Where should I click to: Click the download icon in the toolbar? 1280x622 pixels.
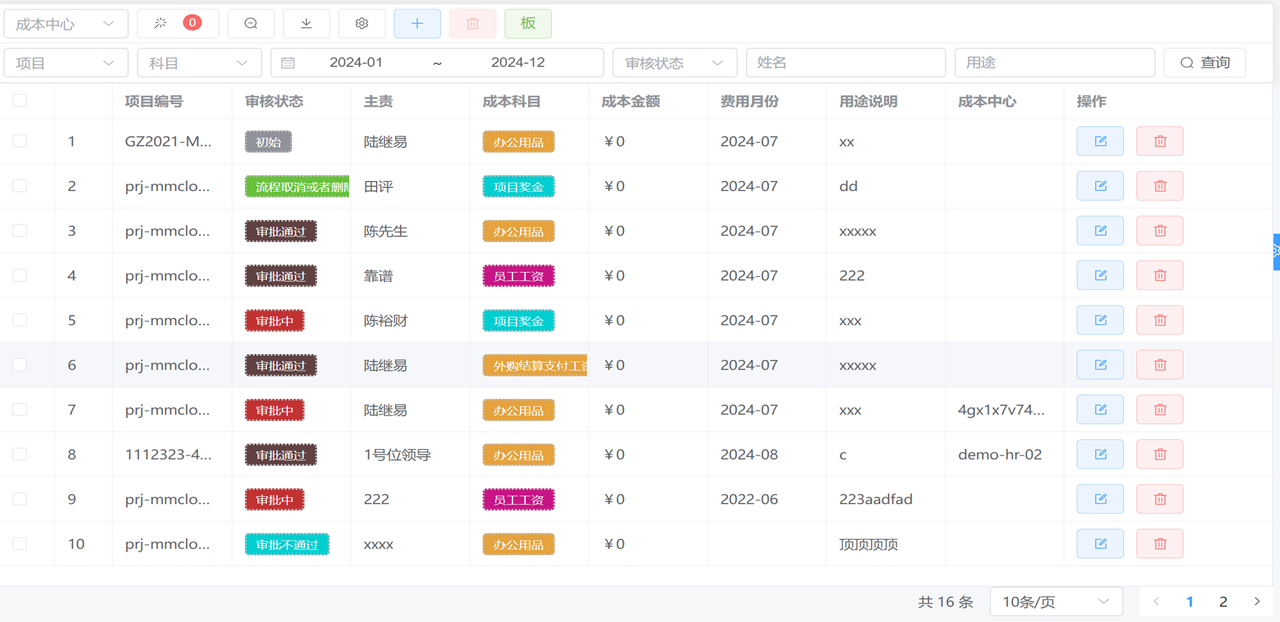(306, 23)
